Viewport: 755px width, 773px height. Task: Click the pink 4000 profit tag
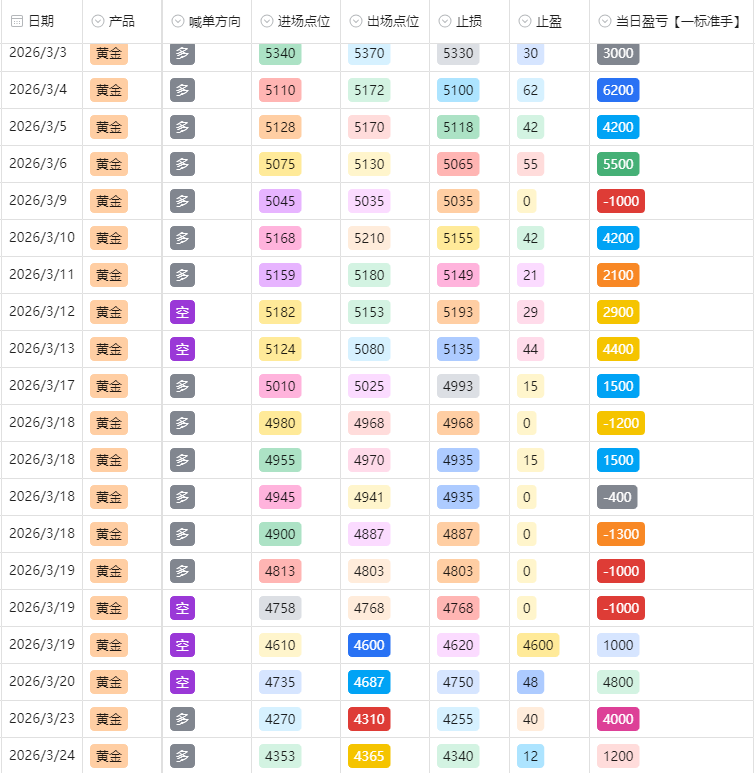pyautogui.click(x=618, y=719)
